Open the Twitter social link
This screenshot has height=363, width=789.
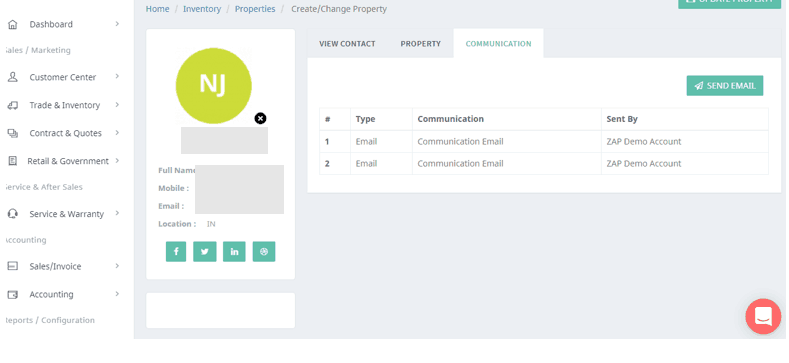pyautogui.click(x=205, y=252)
